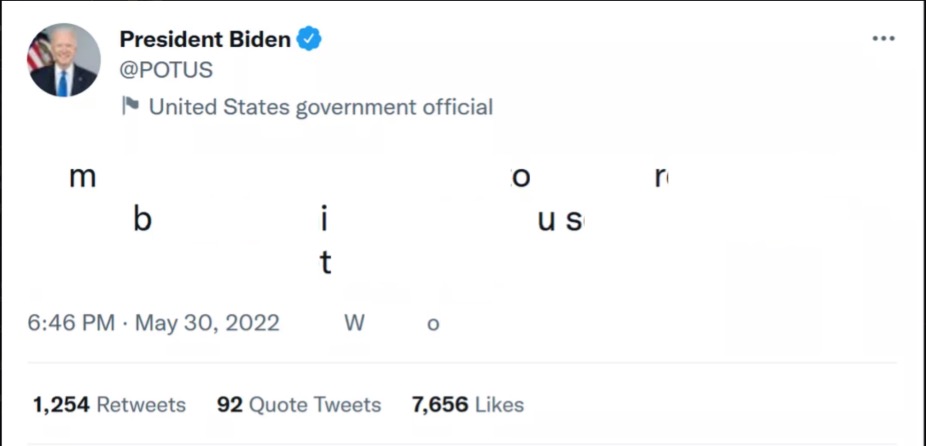Open President Biden's profile picture

pos(64,60)
